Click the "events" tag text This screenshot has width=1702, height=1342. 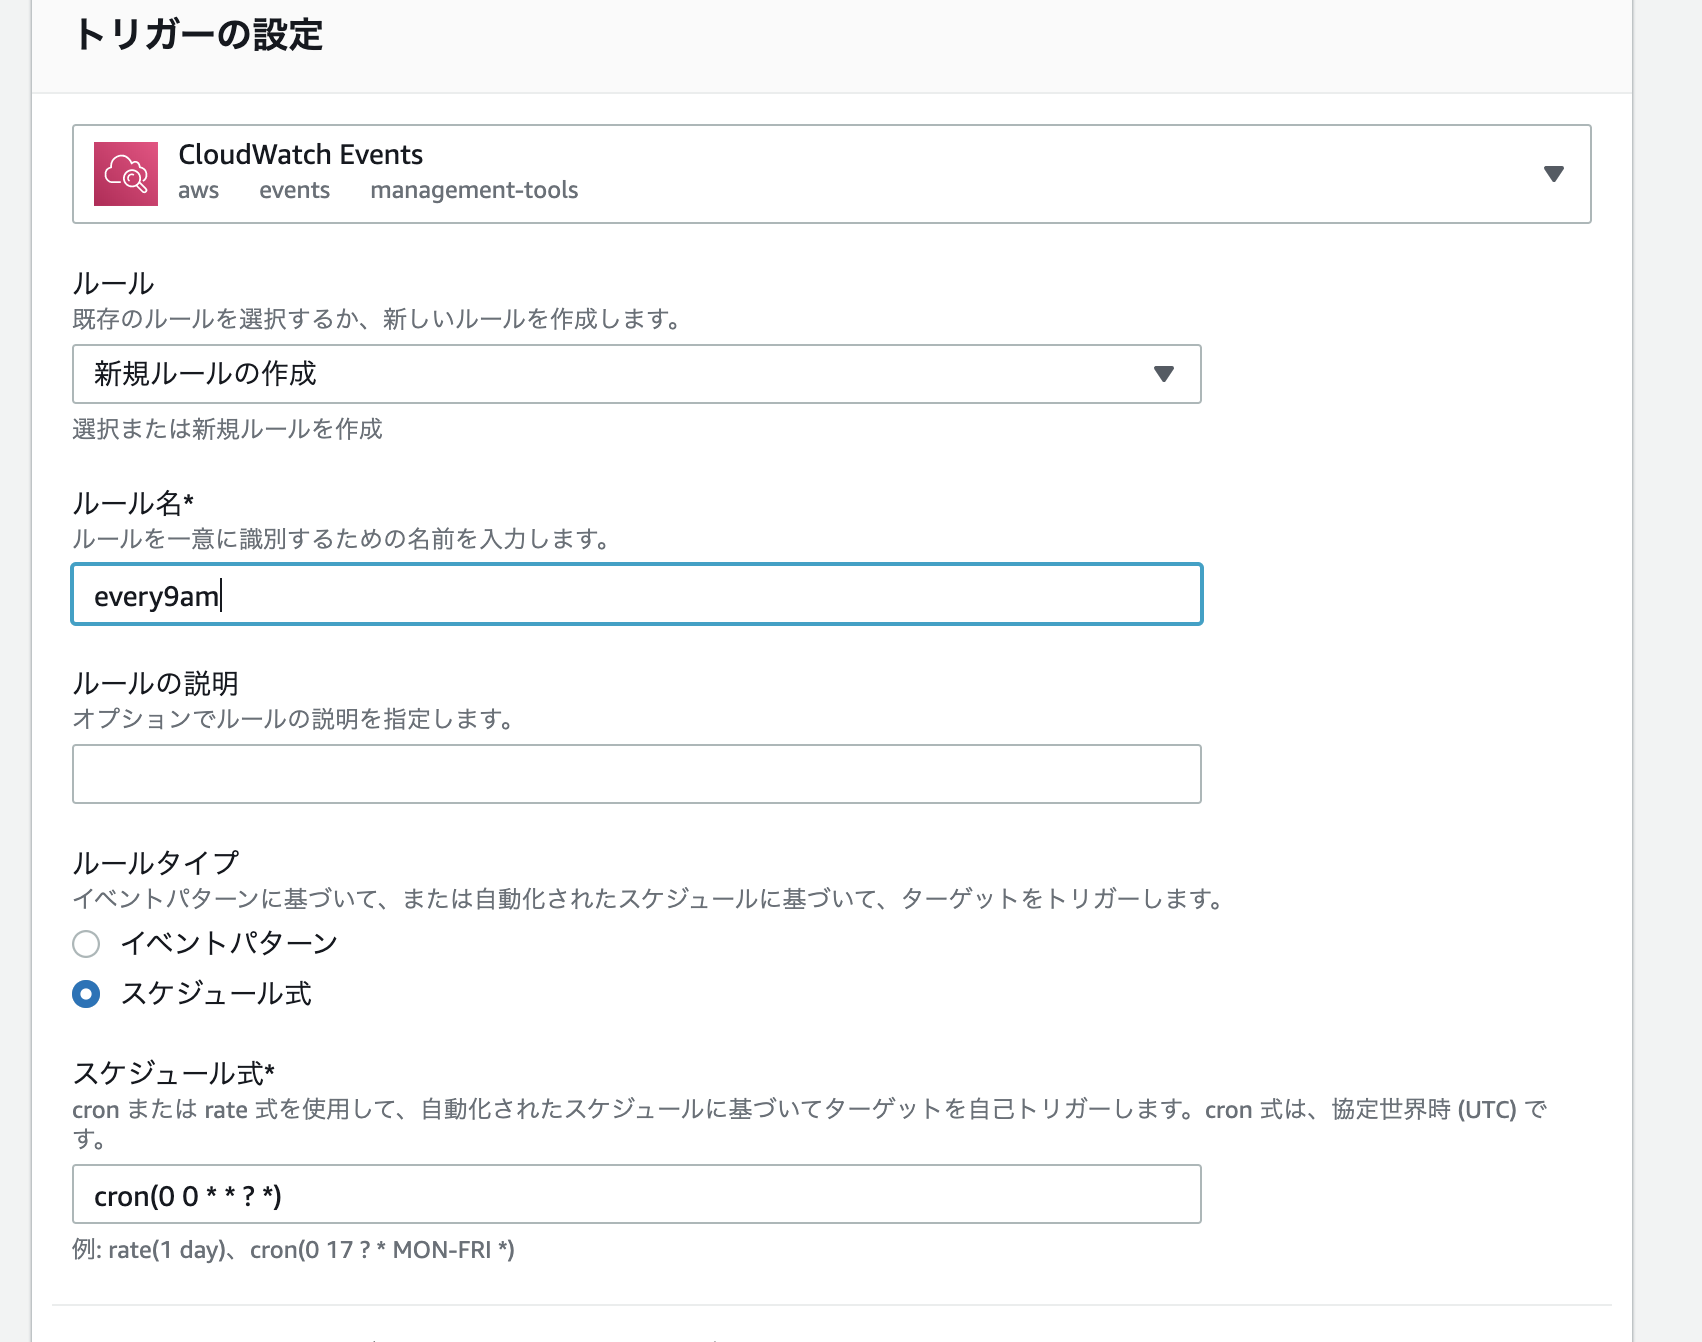pyautogui.click(x=294, y=190)
